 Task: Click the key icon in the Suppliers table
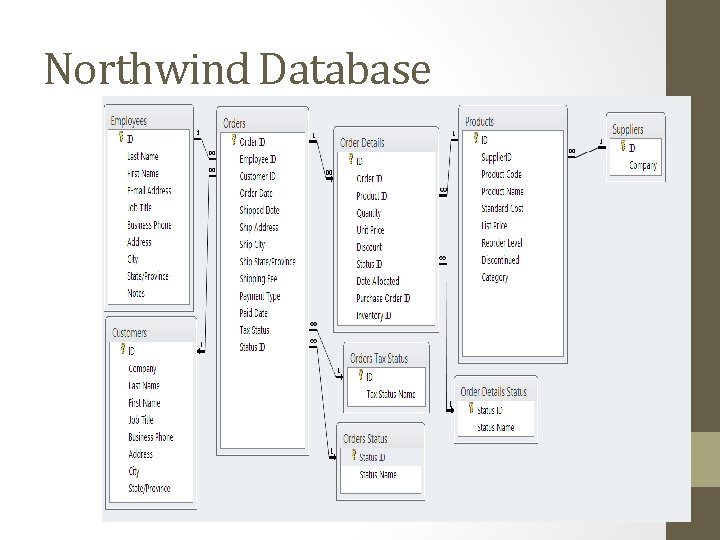tap(624, 146)
